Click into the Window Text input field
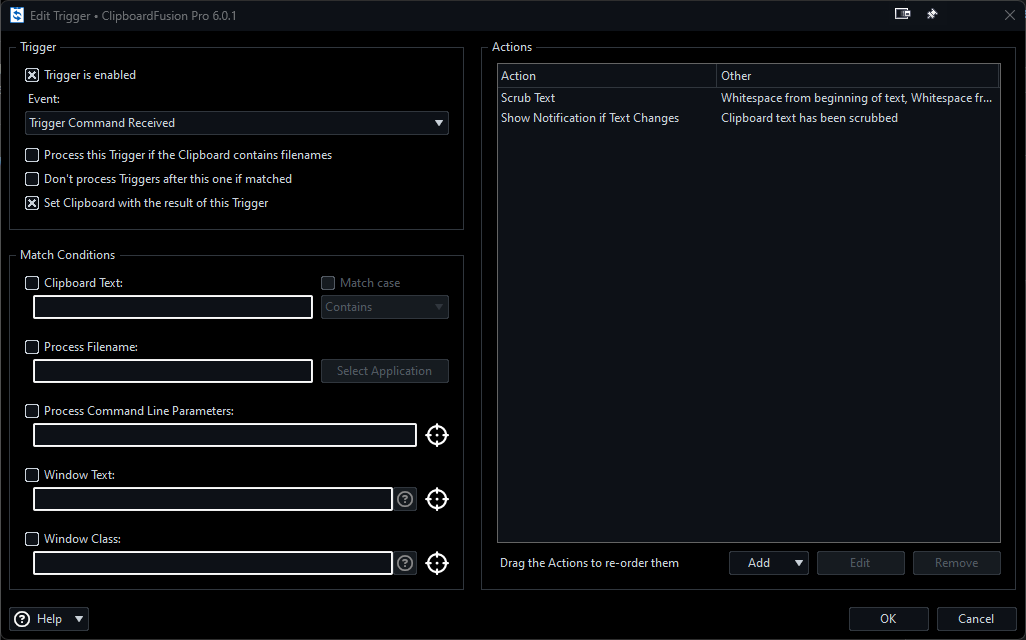The height and width of the screenshot is (640, 1026). 213,499
